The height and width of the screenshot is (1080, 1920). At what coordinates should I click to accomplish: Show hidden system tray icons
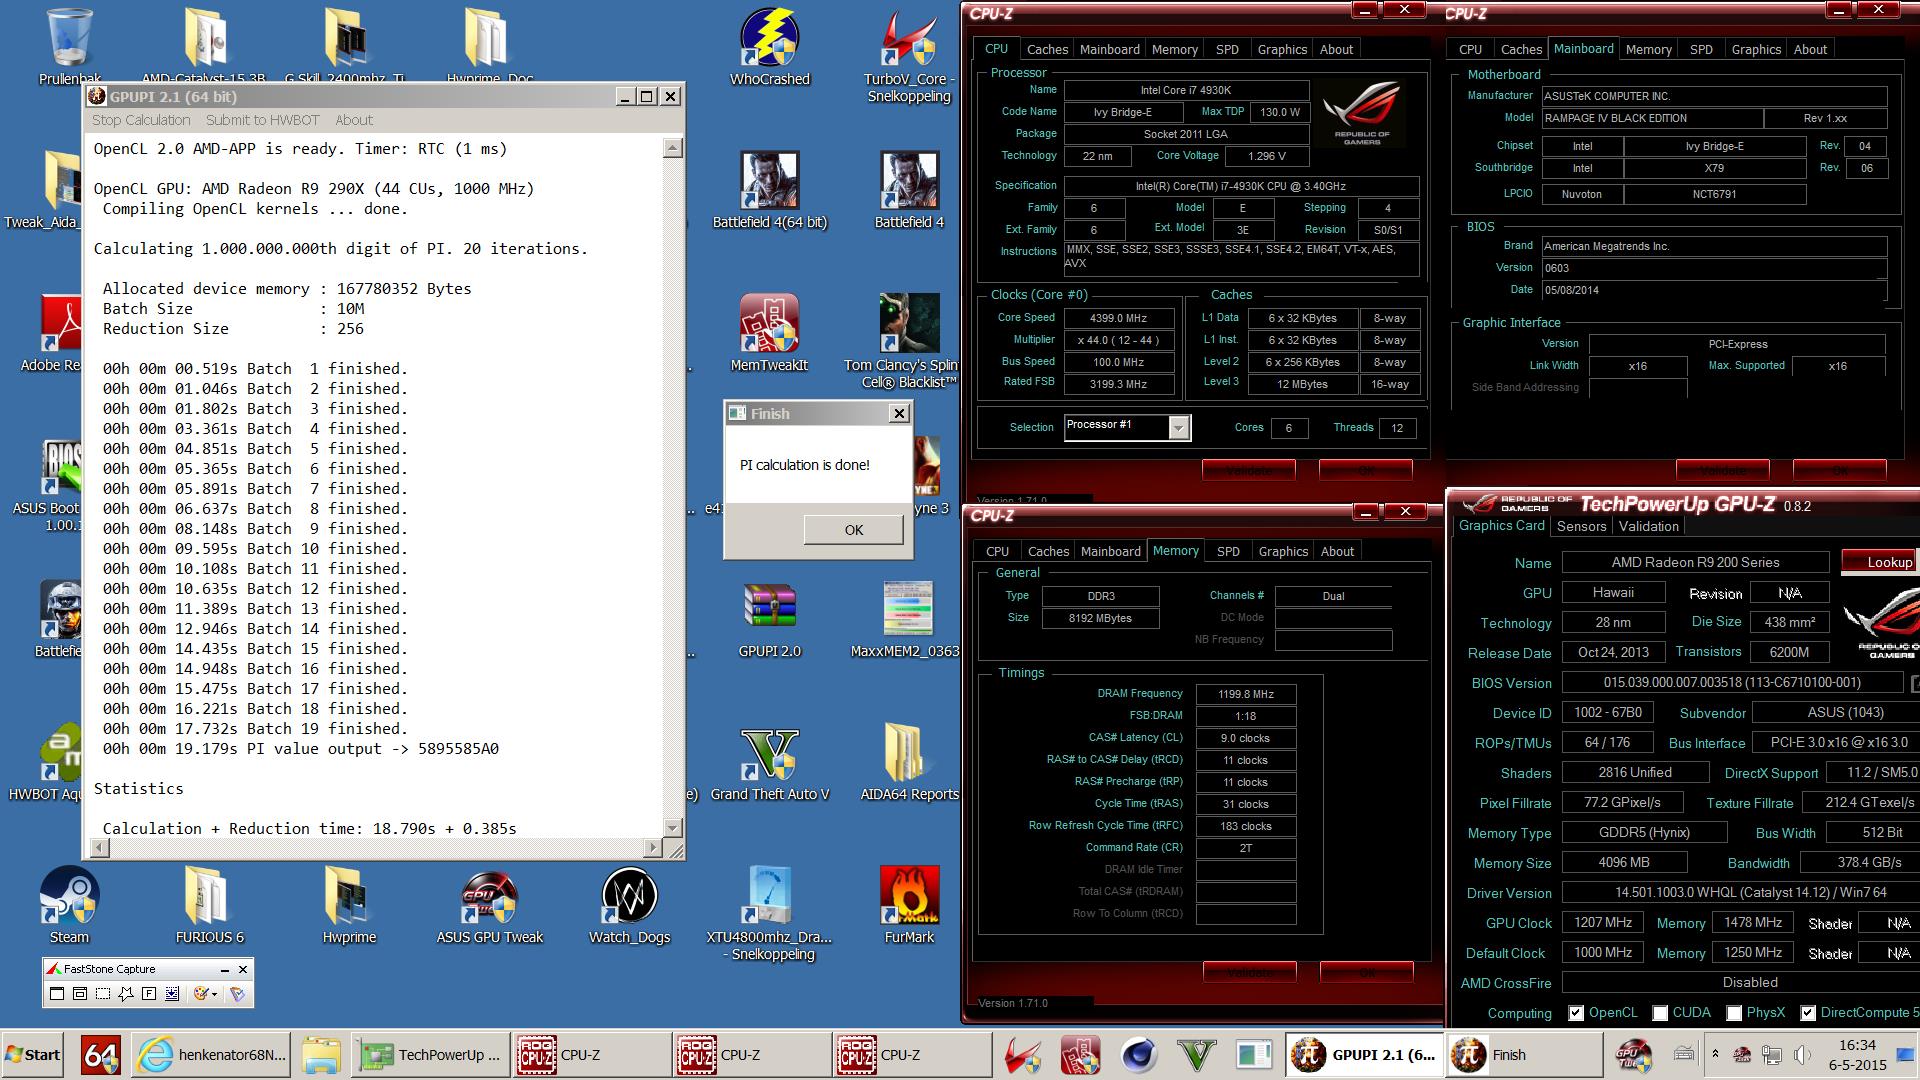pyautogui.click(x=1716, y=1054)
